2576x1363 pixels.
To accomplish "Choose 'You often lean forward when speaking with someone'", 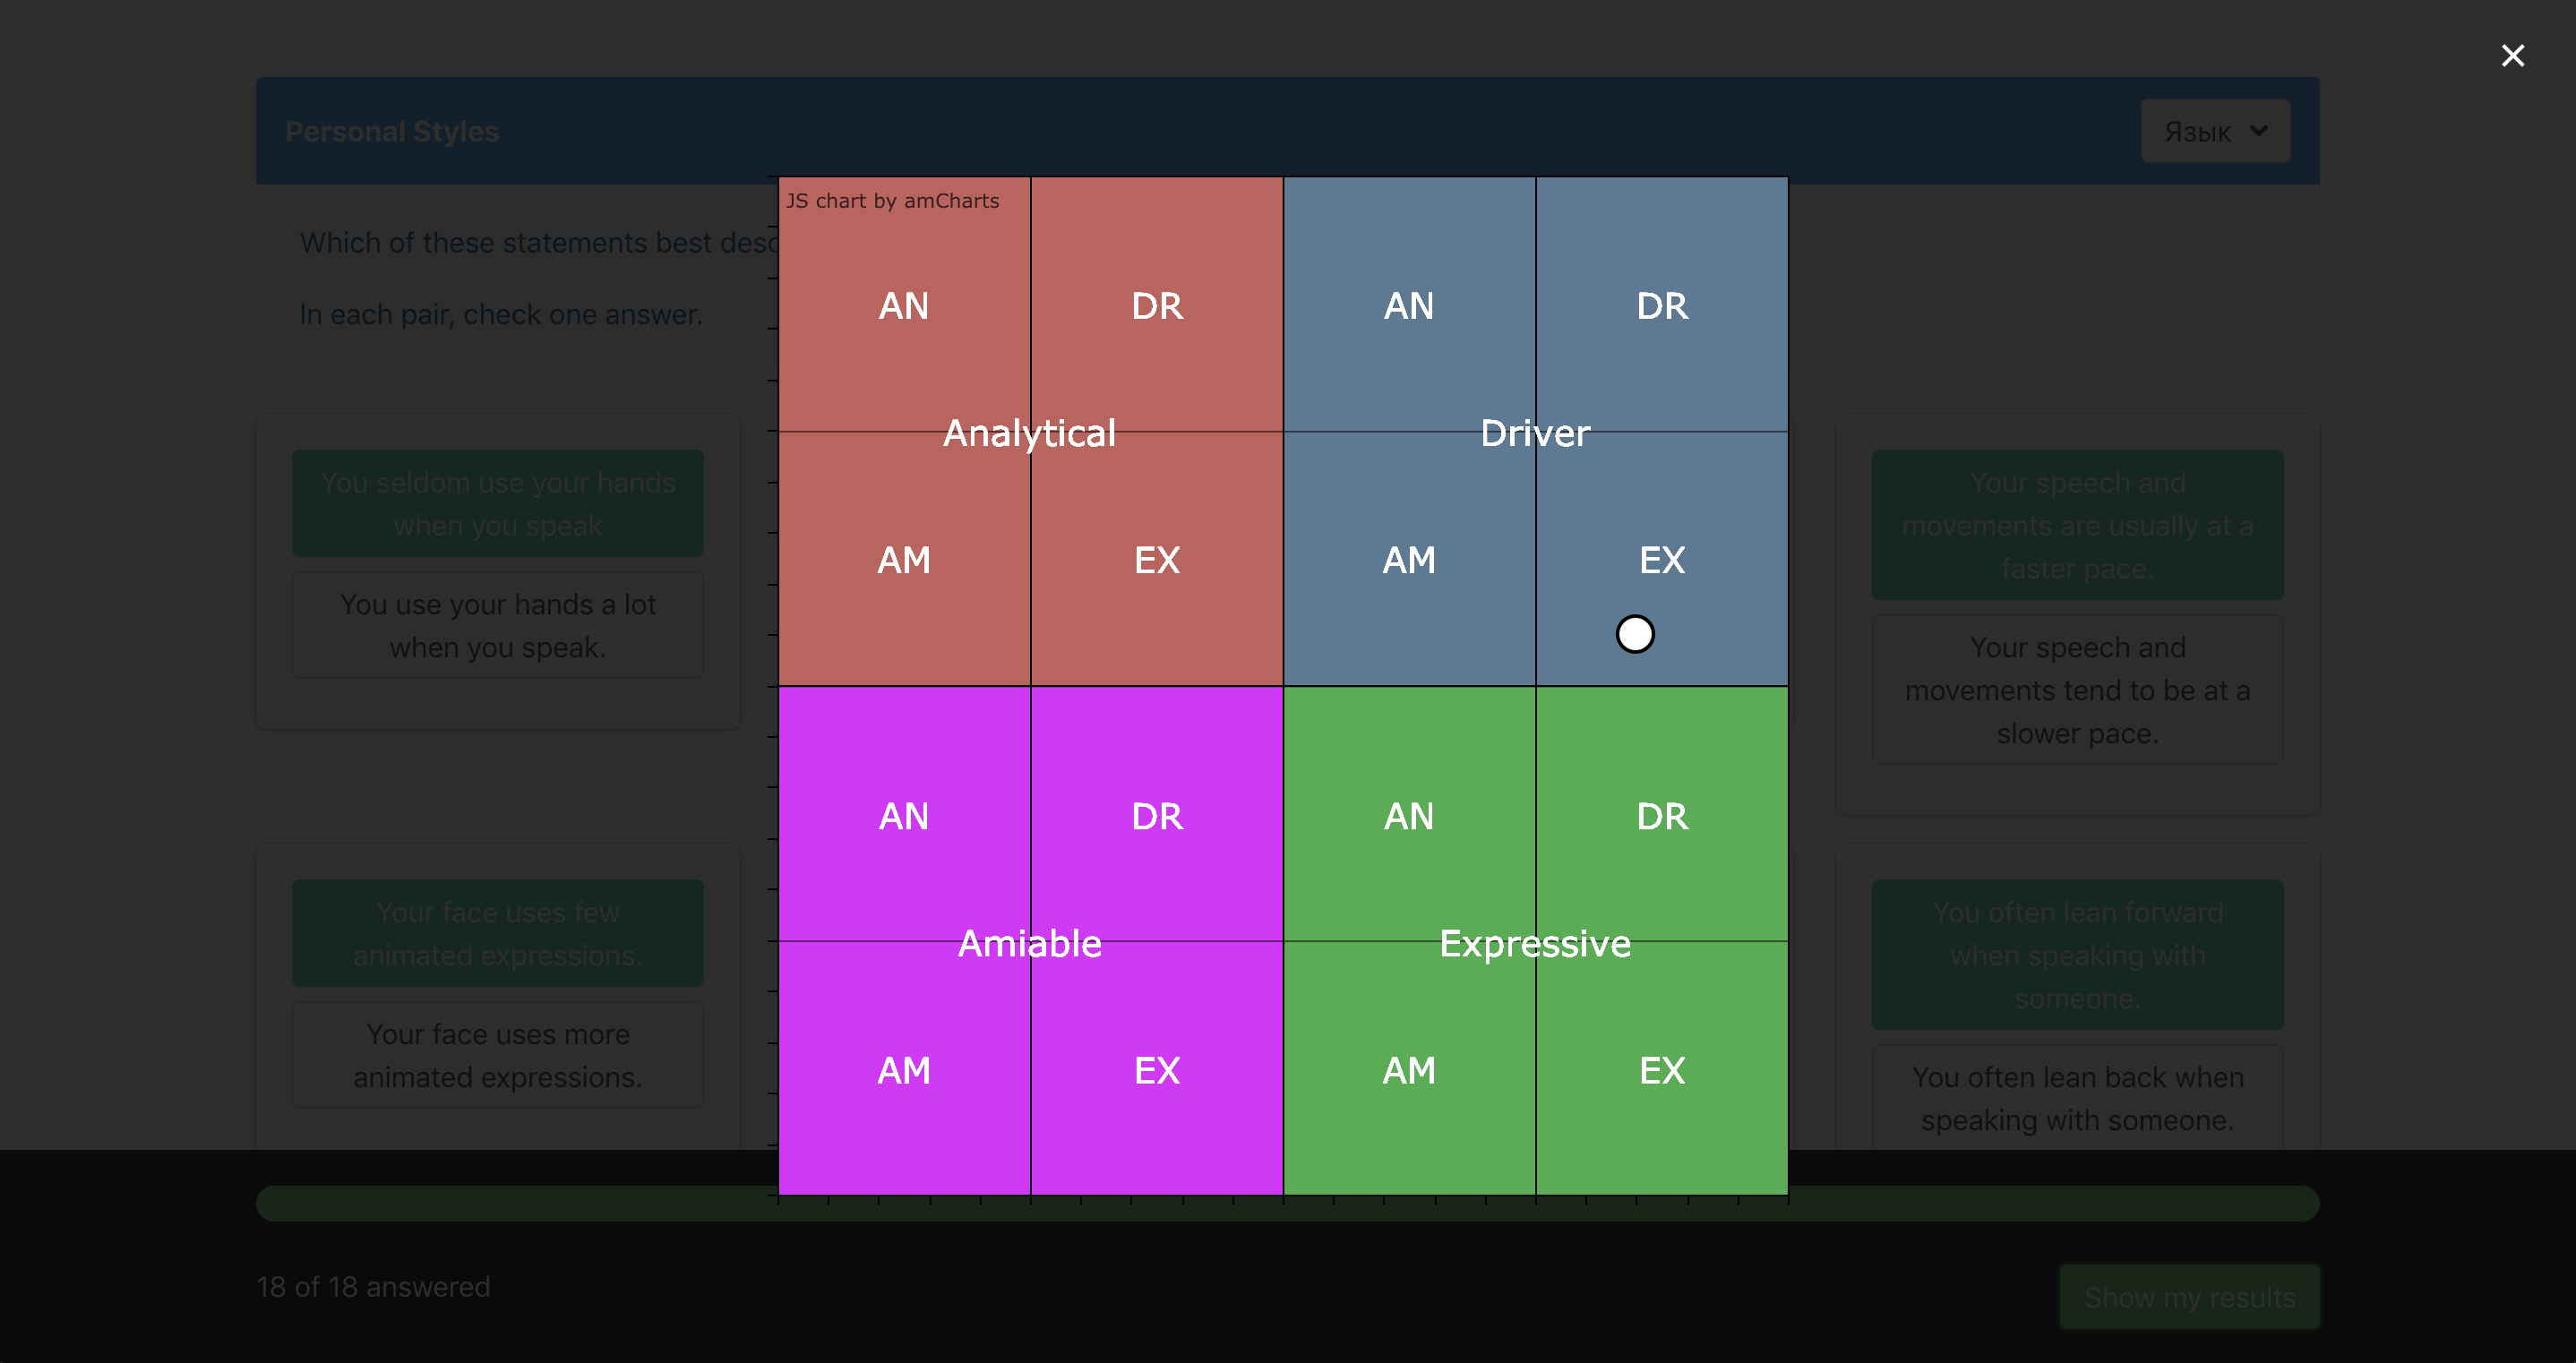I will tap(2077, 955).
